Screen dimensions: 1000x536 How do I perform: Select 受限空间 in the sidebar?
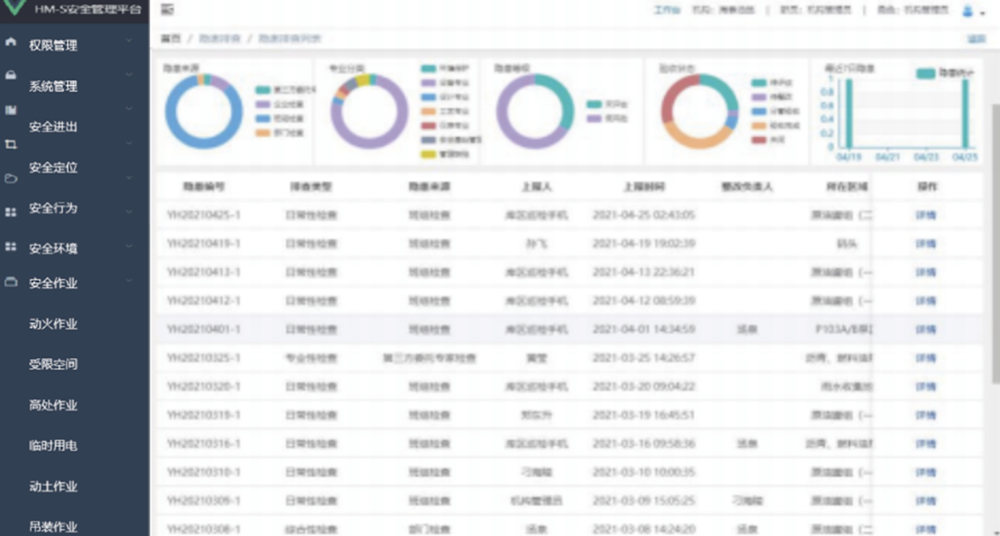tap(53, 365)
